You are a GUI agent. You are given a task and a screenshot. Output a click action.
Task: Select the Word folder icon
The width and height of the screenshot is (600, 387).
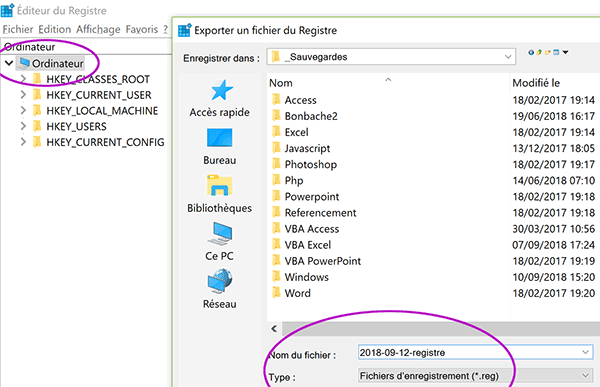coord(276,293)
